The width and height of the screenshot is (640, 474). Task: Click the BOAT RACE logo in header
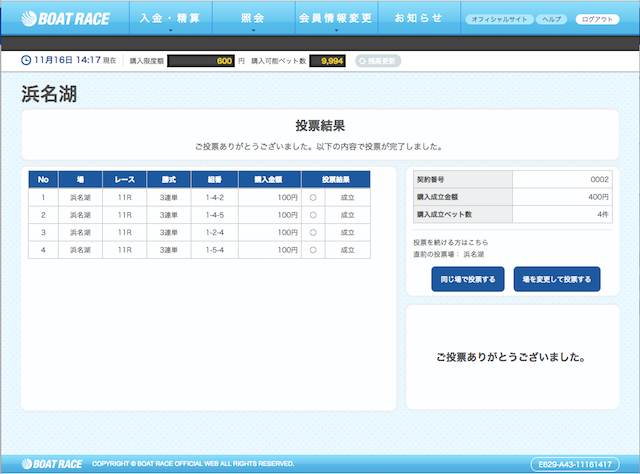pos(65,19)
